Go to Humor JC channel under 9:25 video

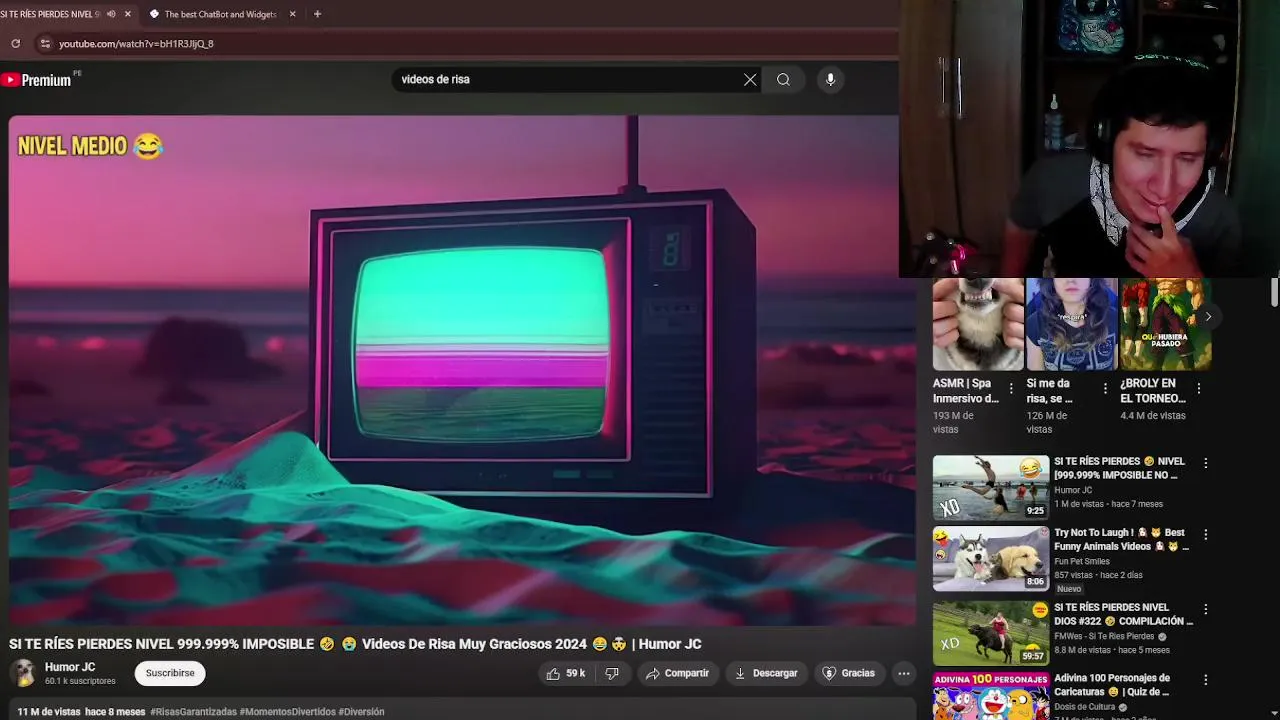coord(1073,490)
